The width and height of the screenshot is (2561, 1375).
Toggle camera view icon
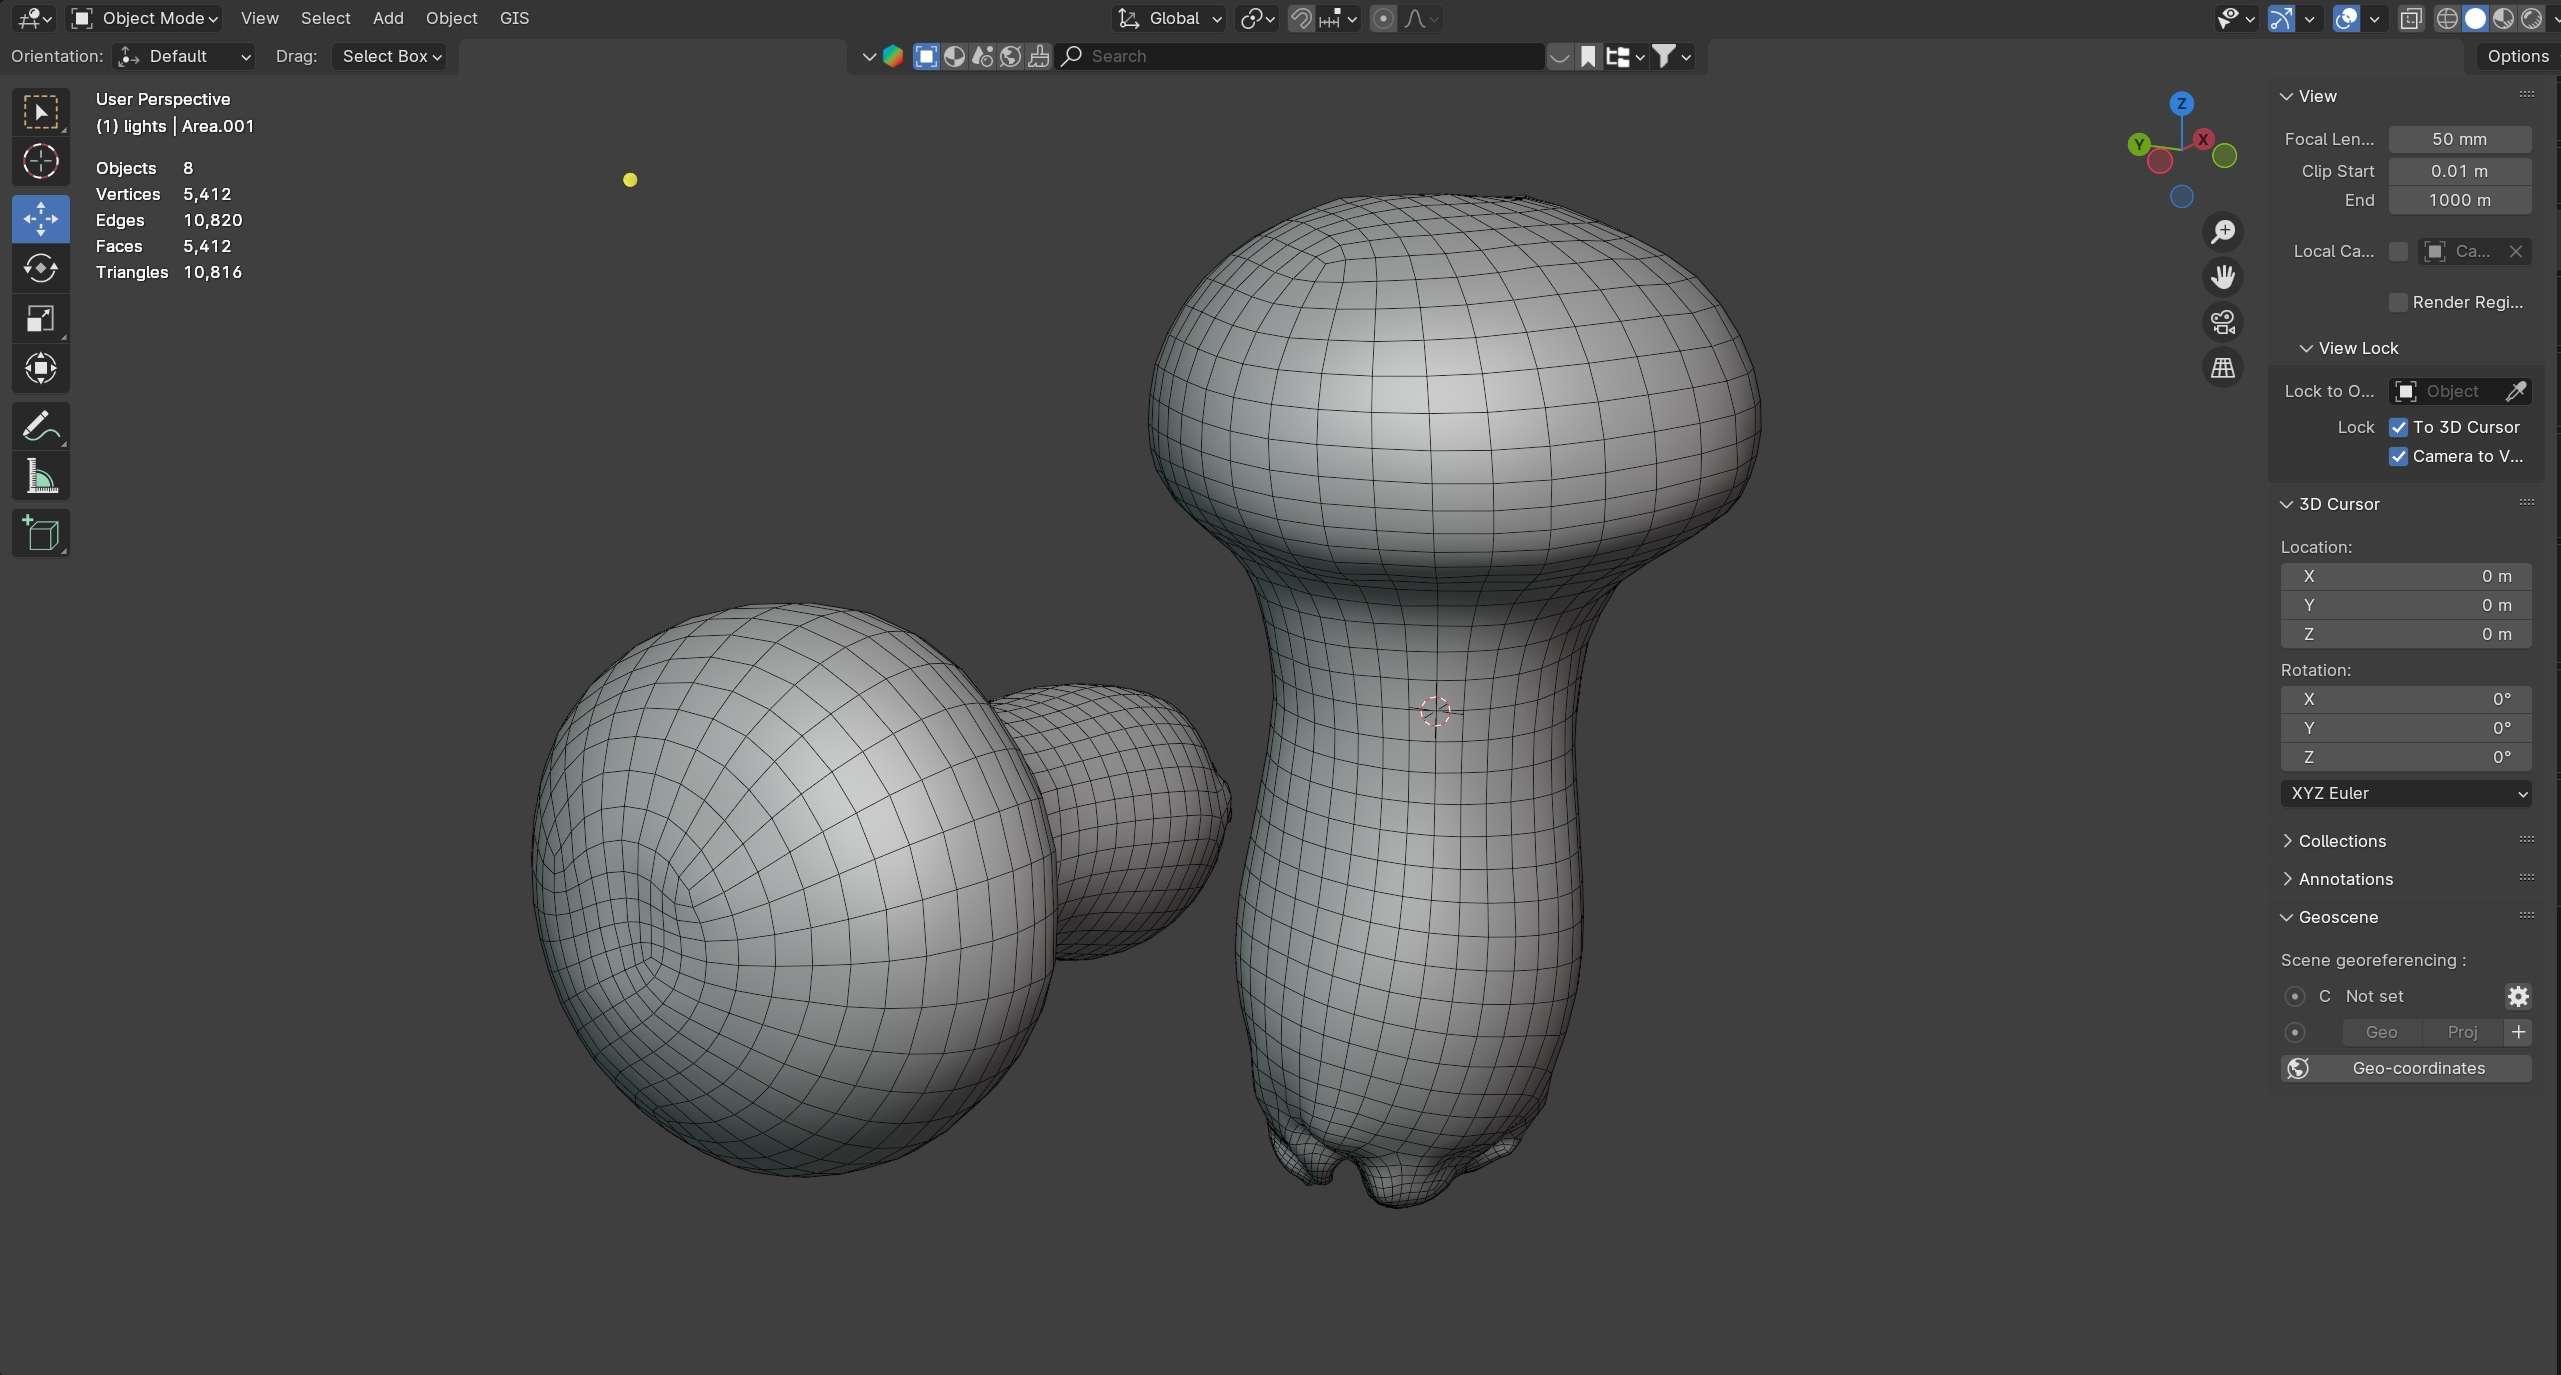tap(2222, 322)
